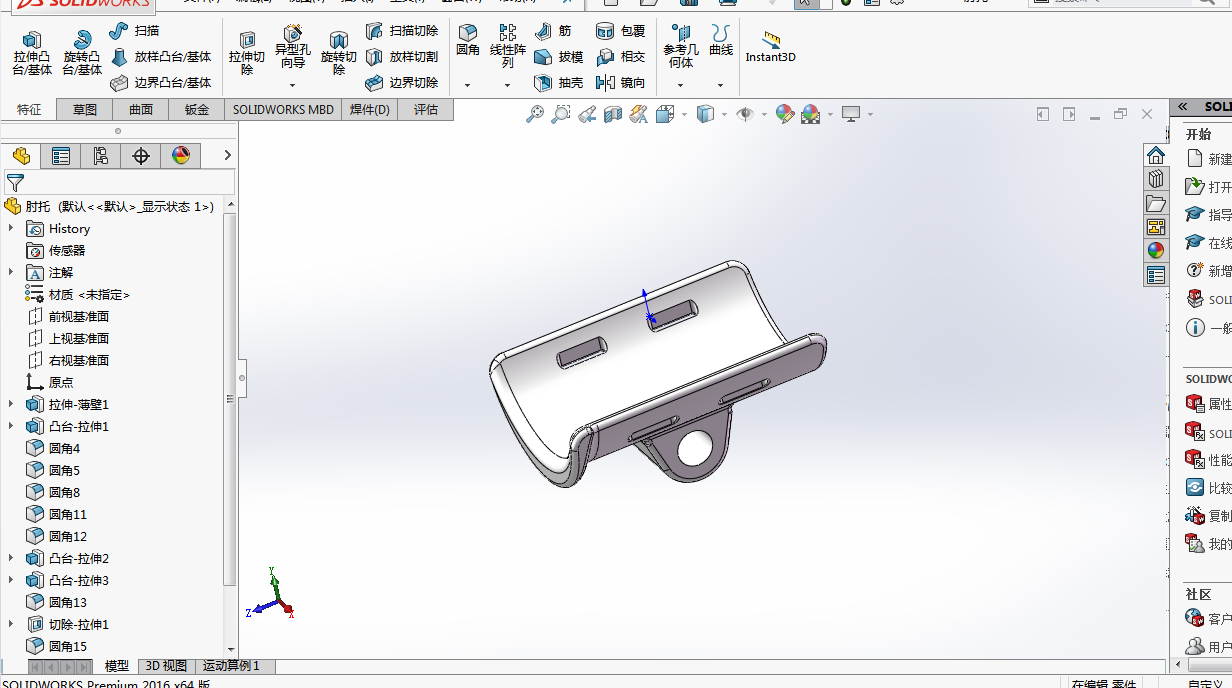Screen dimensions: 1232x688
Task: Open the 运动算例 1 motion study tab
Action: pyautogui.click(x=231, y=666)
